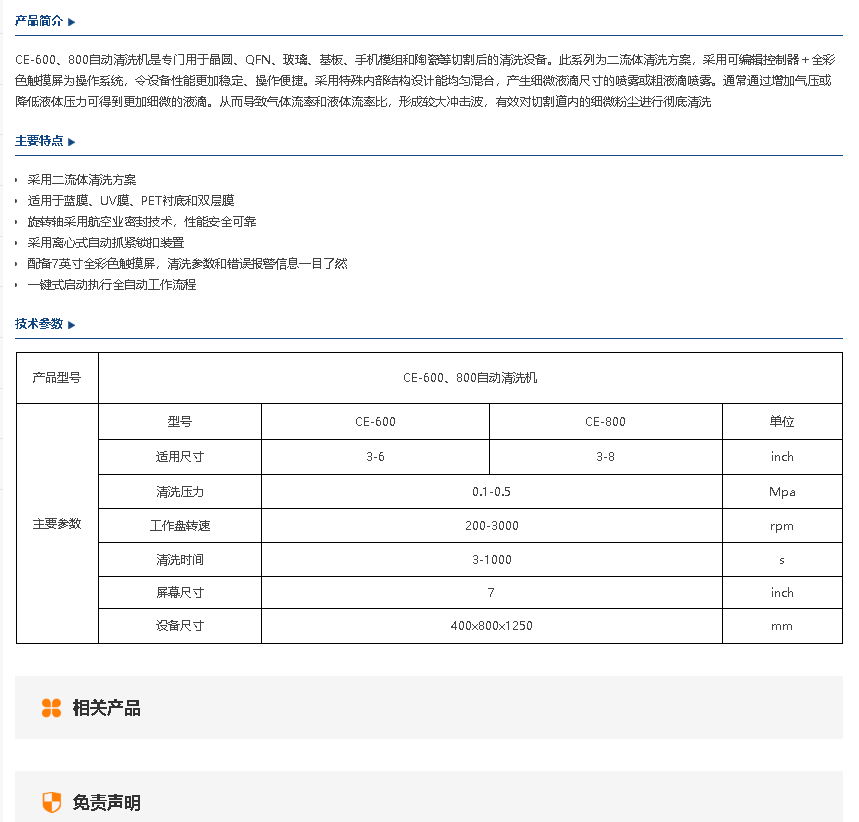
Task: Click the CE-800 column header cell
Action: pos(605,422)
